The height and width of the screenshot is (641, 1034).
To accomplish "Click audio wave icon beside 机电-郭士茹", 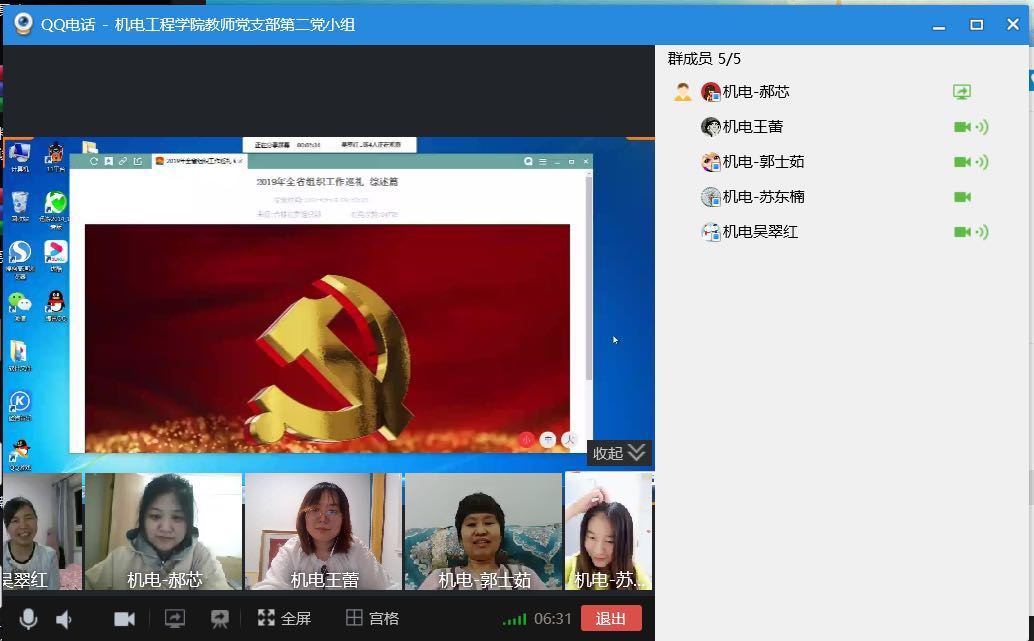I will point(982,162).
